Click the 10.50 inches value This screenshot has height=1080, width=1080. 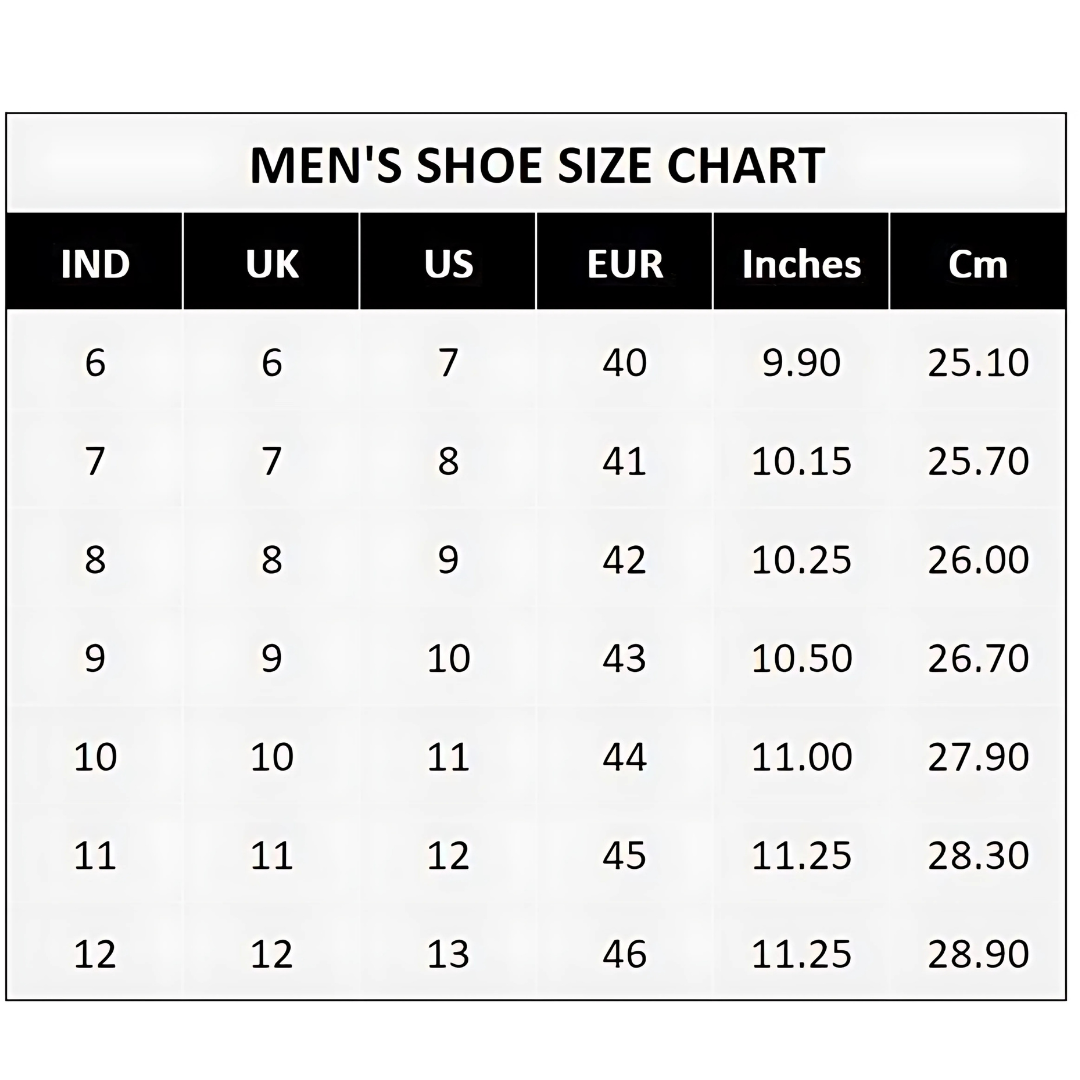(801, 658)
